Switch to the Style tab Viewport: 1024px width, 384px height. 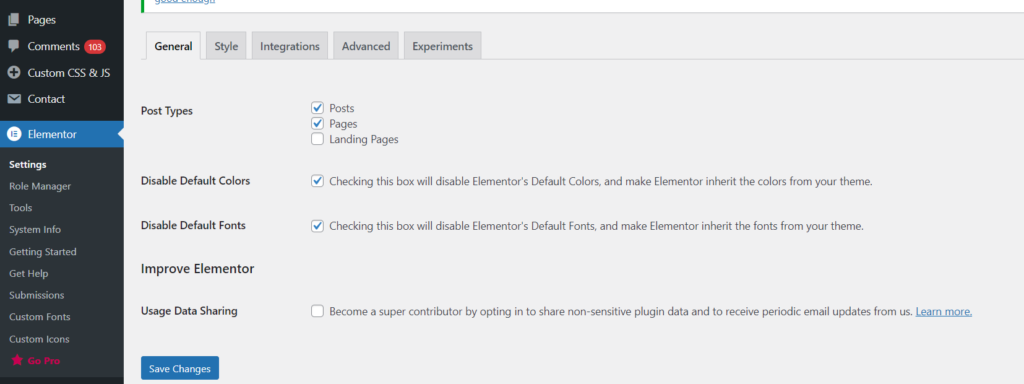pyautogui.click(x=227, y=46)
